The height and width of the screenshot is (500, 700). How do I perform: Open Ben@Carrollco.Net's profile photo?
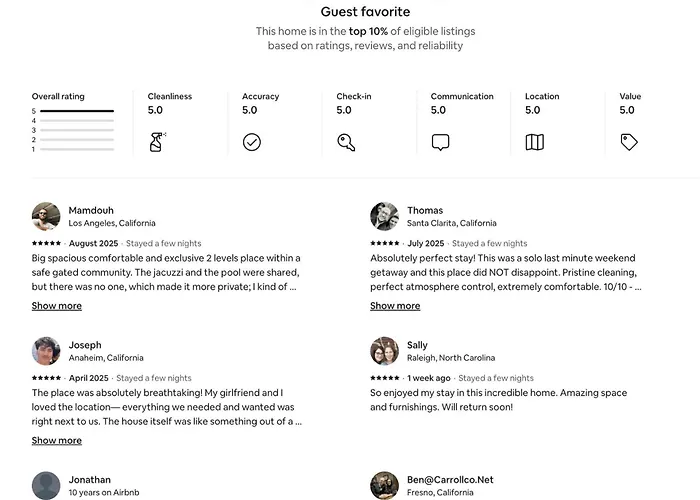[x=384, y=486]
